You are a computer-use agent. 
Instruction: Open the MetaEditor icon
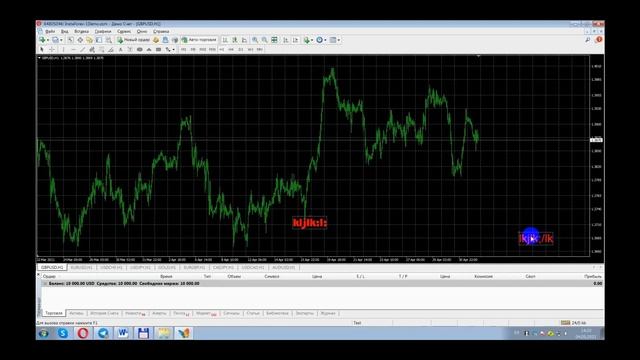[156, 40]
